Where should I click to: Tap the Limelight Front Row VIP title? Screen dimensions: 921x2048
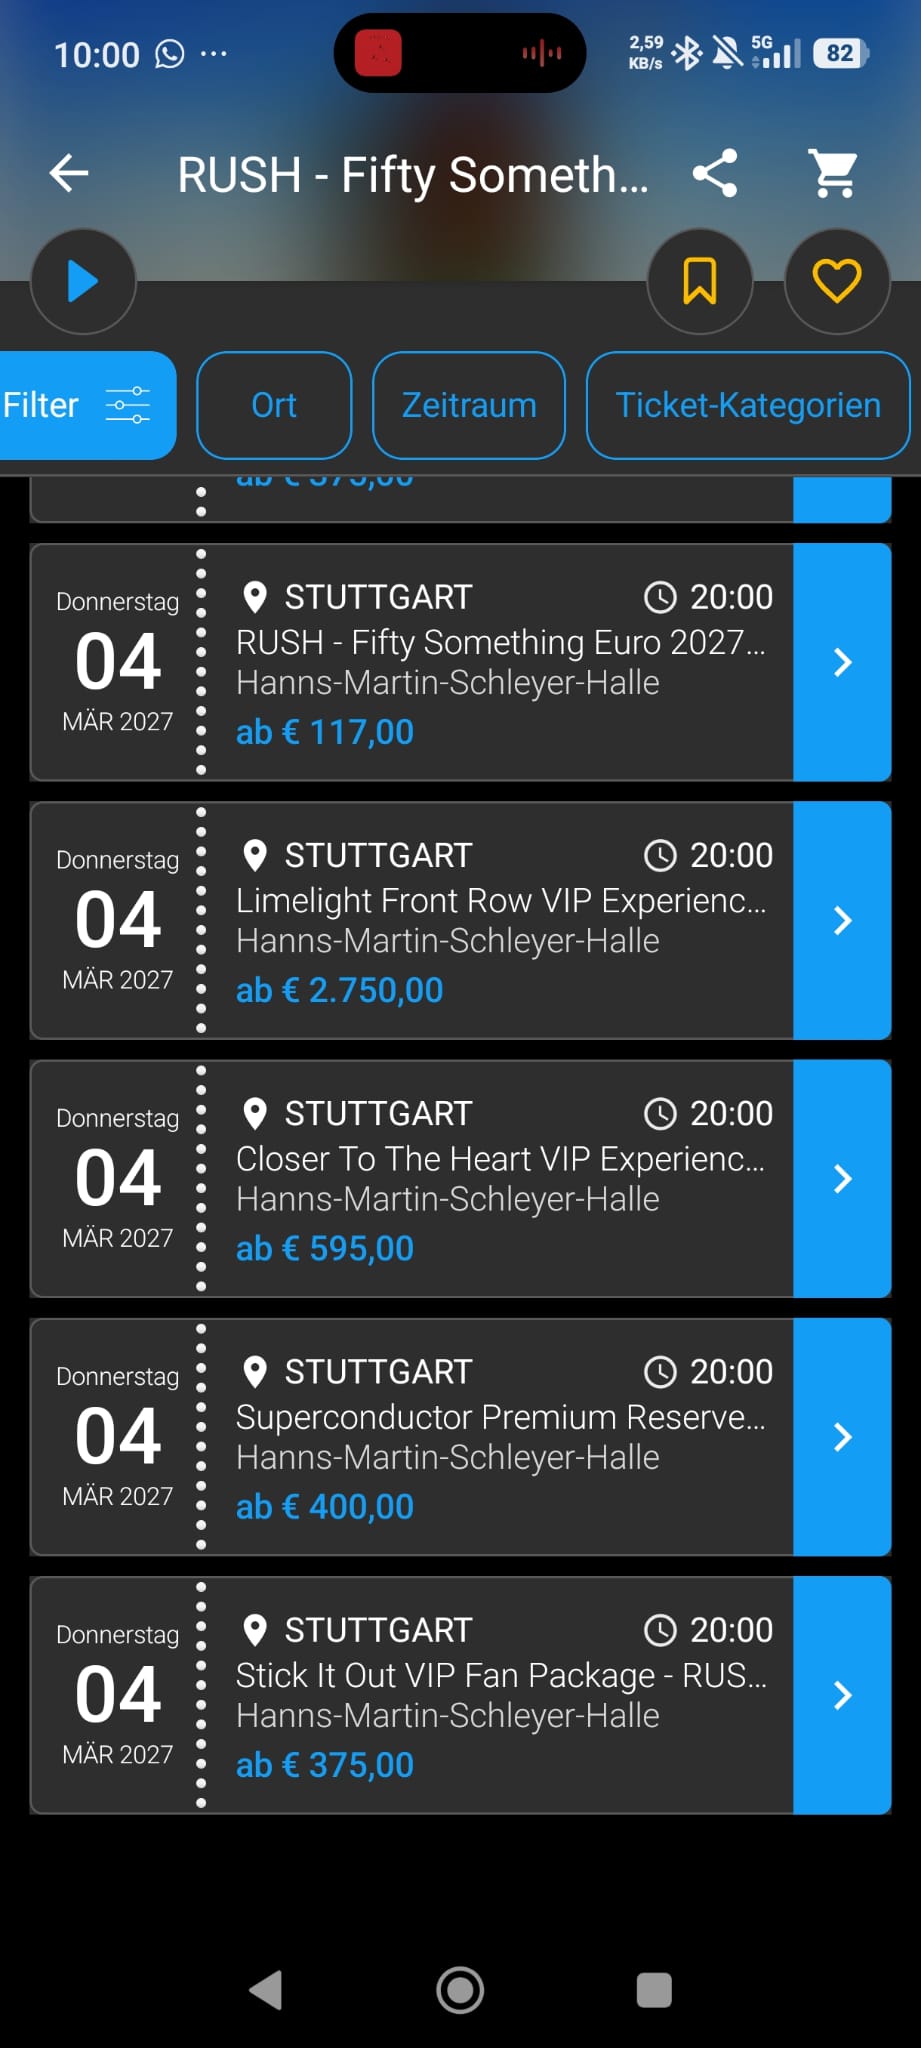pyautogui.click(x=500, y=900)
